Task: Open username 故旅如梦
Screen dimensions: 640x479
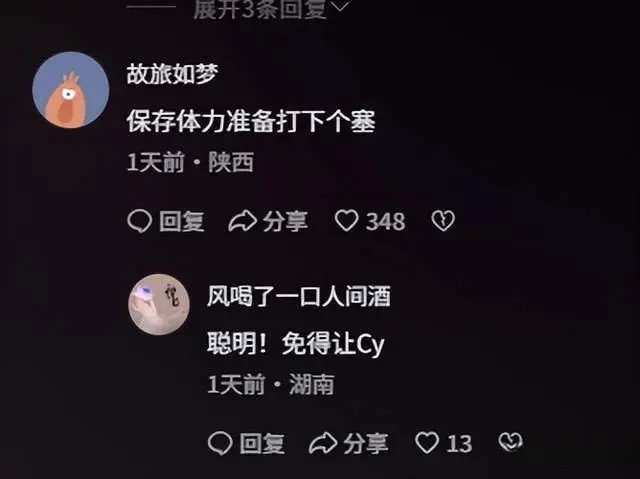Action: click(172, 74)
